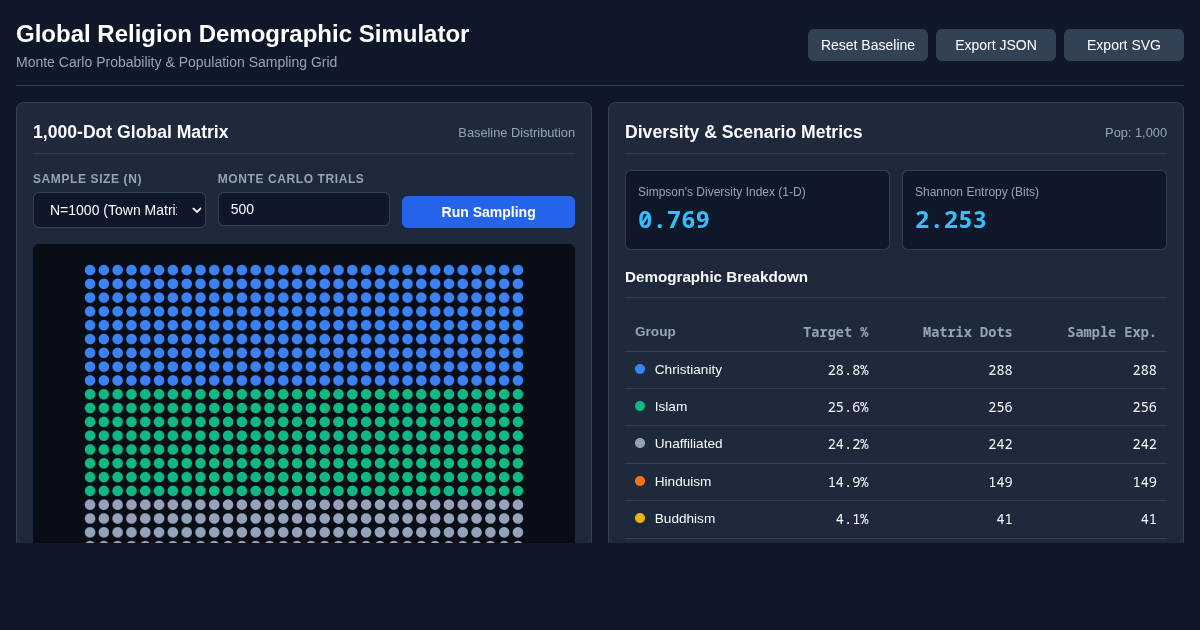Click the Christianity row label

pos(688,369)
